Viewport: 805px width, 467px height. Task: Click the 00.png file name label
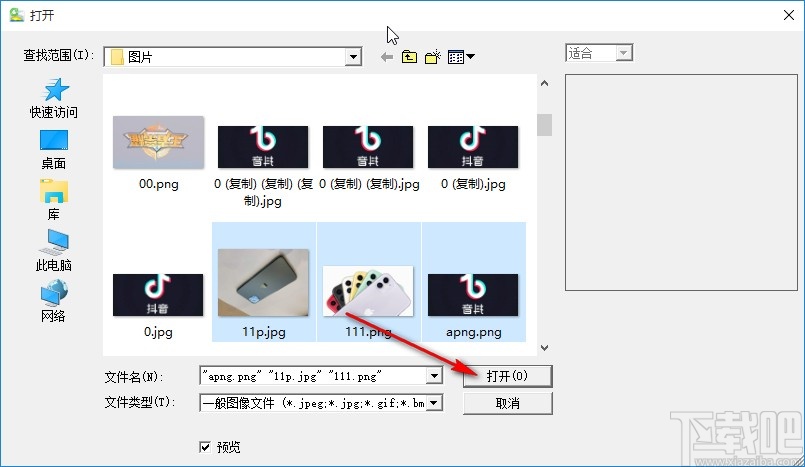pos(159,184)
